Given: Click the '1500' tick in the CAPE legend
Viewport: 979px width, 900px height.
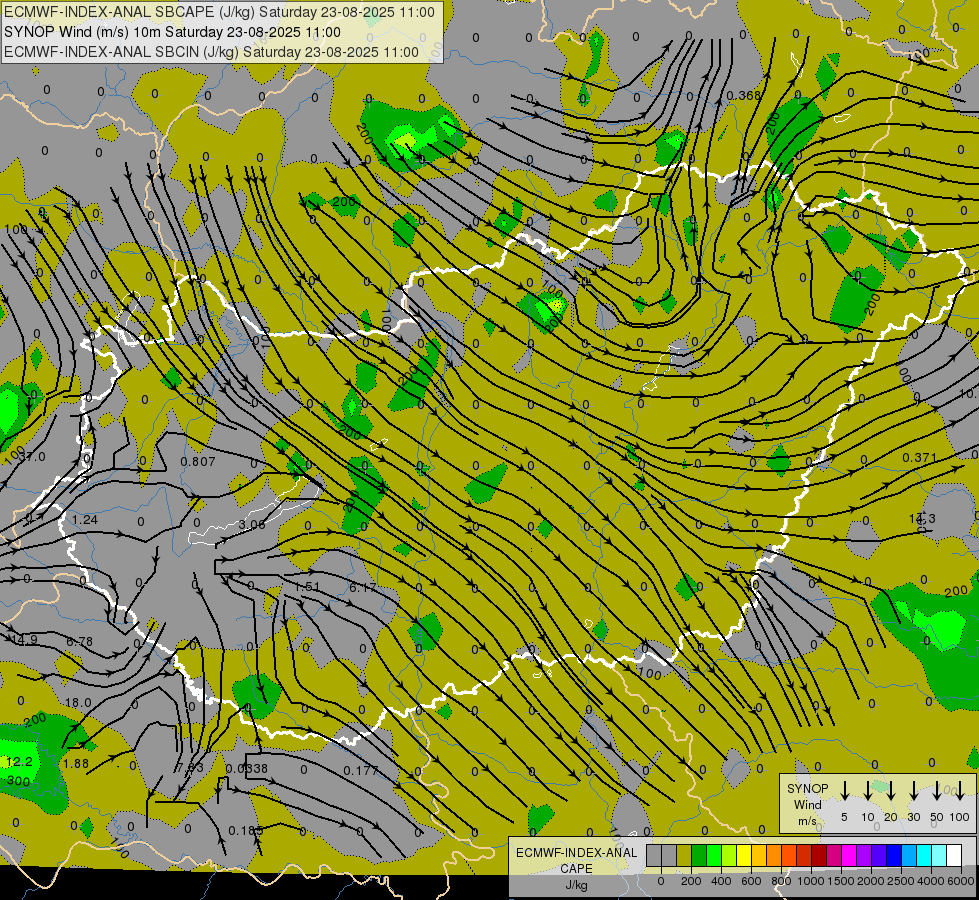Looking at the screenshot, I should (x=841, y=881).
